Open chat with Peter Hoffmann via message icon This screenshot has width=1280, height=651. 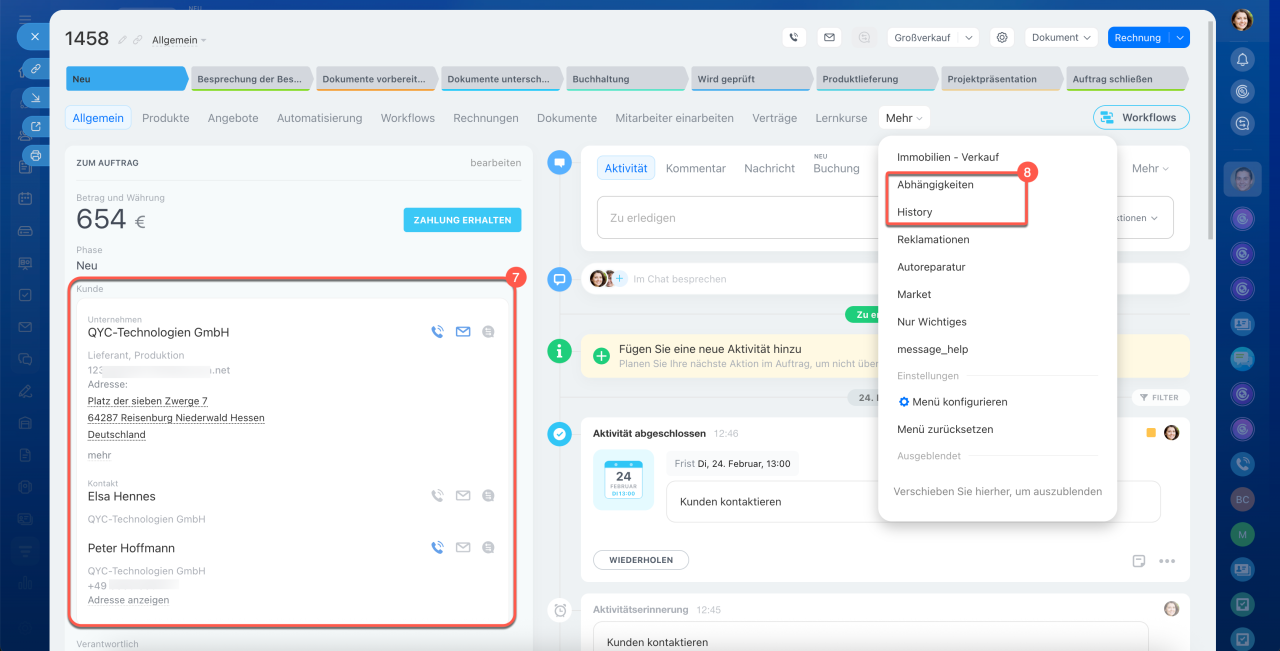click(x=488, y=547)
